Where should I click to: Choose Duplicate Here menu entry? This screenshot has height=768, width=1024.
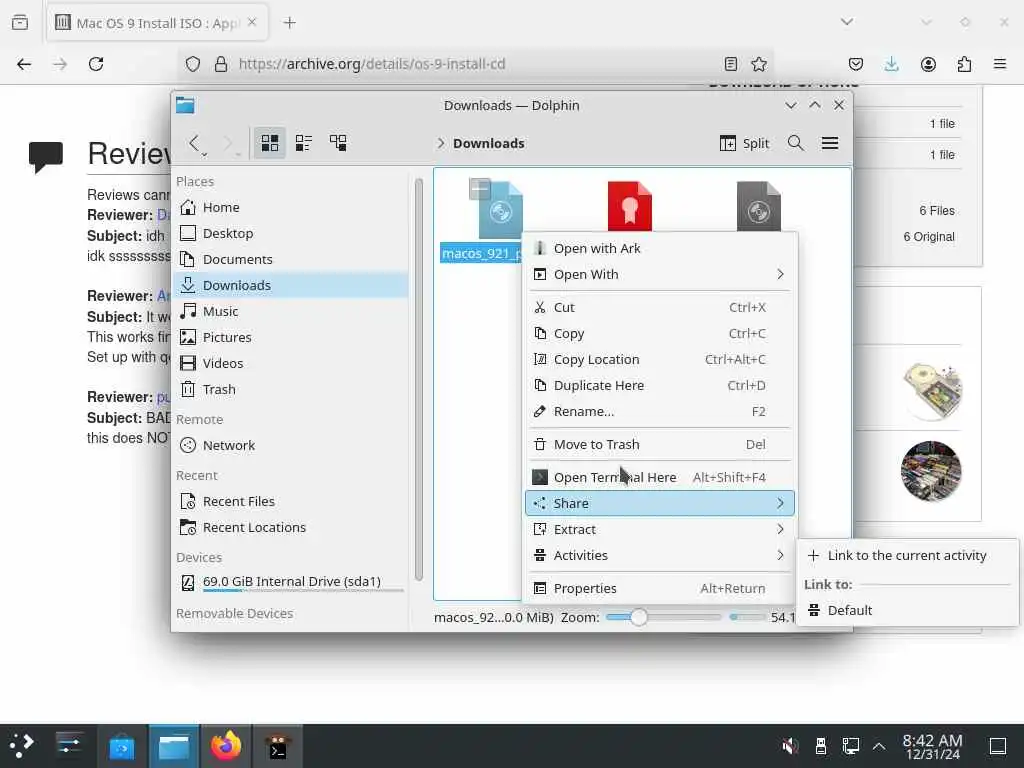pyautogui.click(x=660, y=385)
